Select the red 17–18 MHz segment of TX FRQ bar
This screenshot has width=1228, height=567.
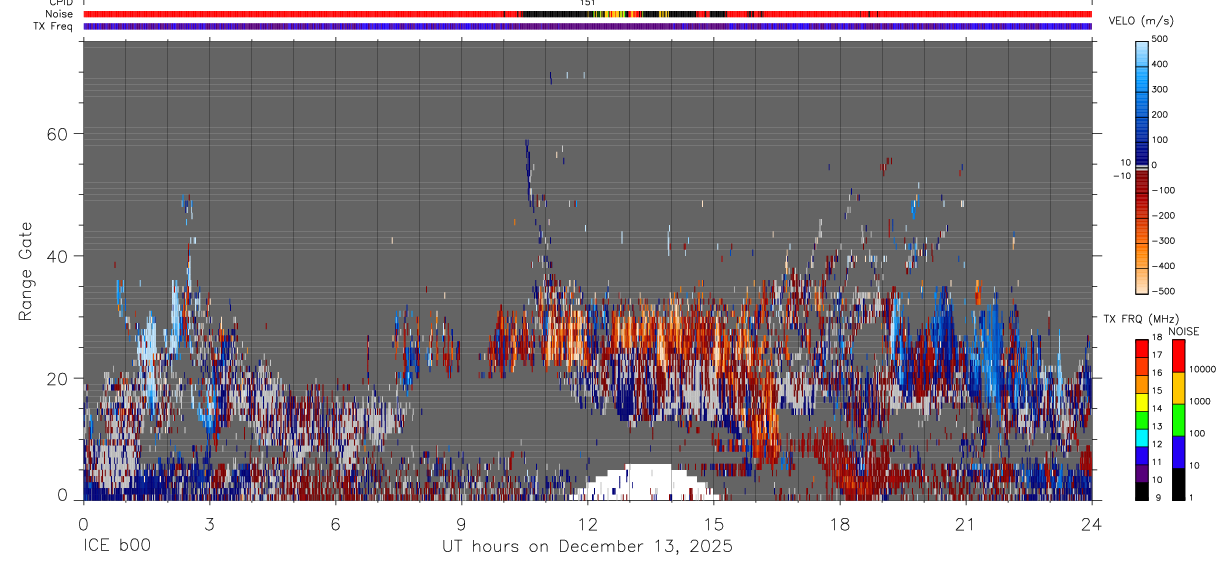tap(1142, 349)
